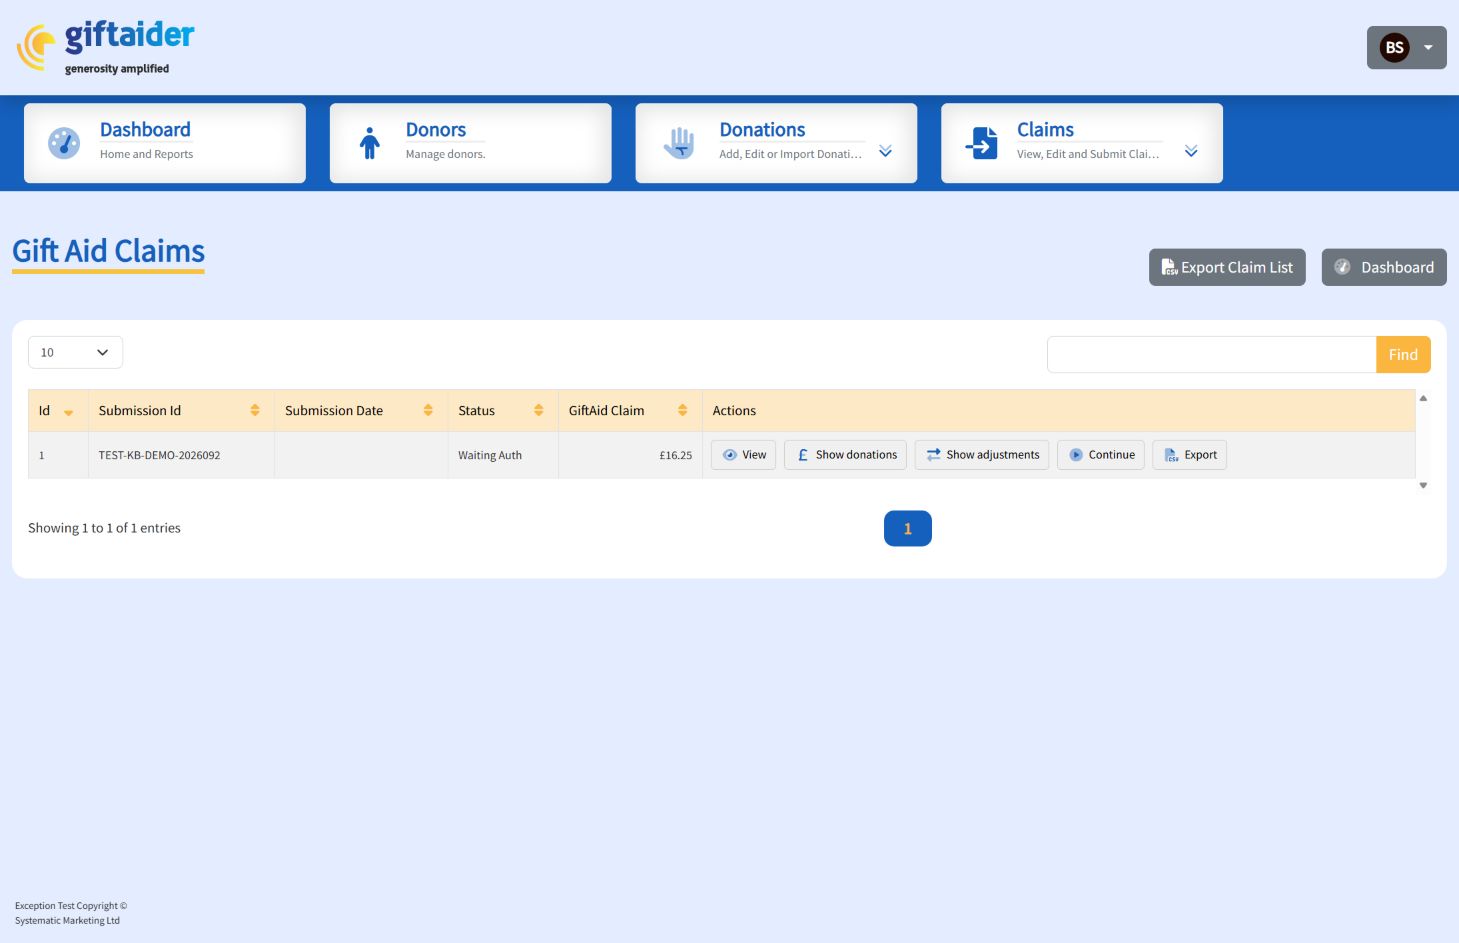Click the Export Claim List button
Viewport: 1459px width, 943px height.
(x=1227, y=267)
